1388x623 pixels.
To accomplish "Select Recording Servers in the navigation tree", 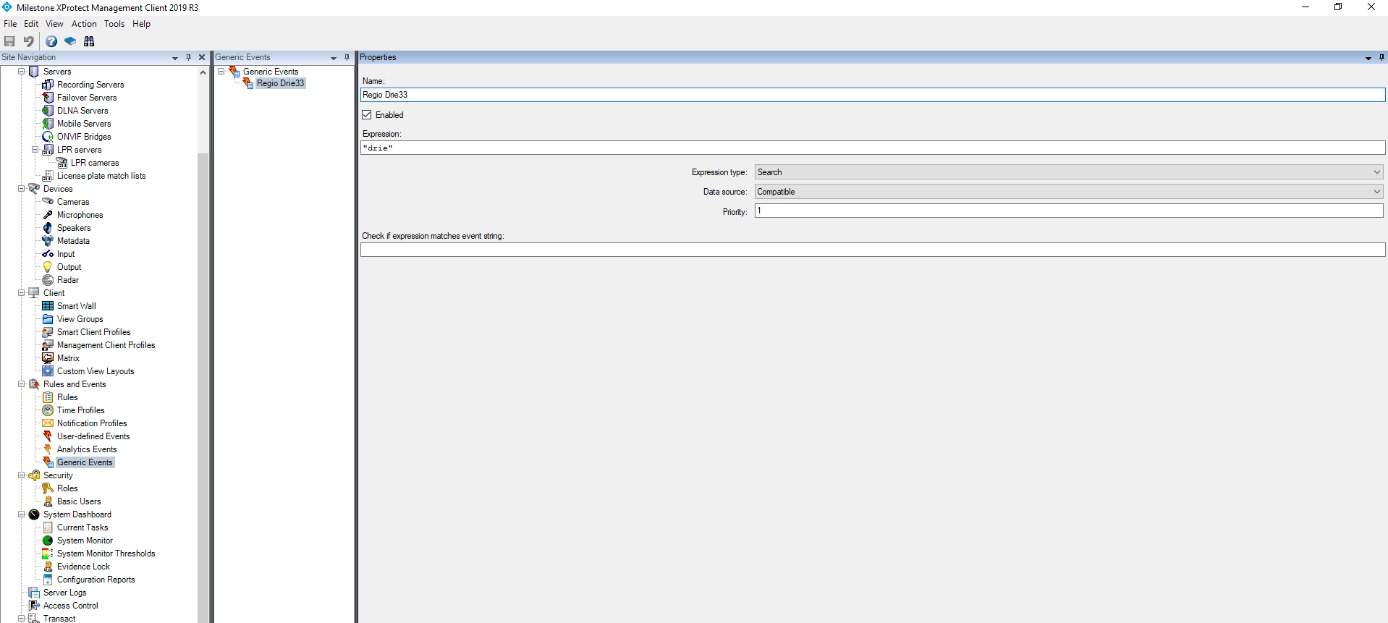I will pyautogui.click(x=91, y=84).
